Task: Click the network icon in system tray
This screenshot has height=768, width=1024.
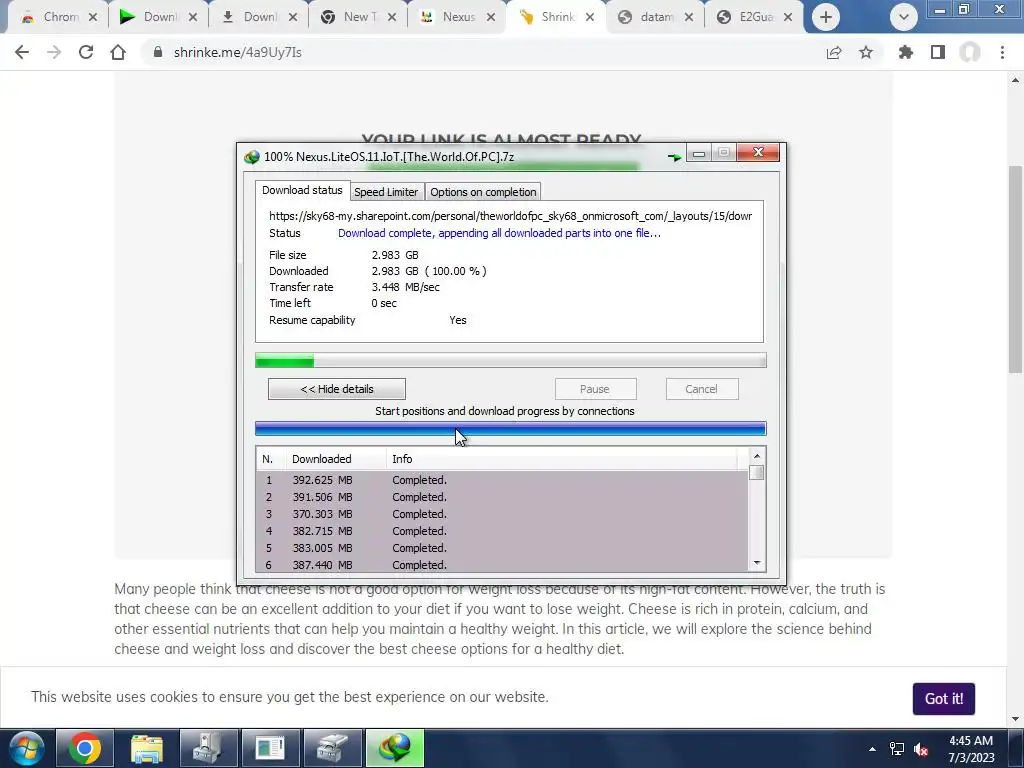Action: [x=897, y=749]
